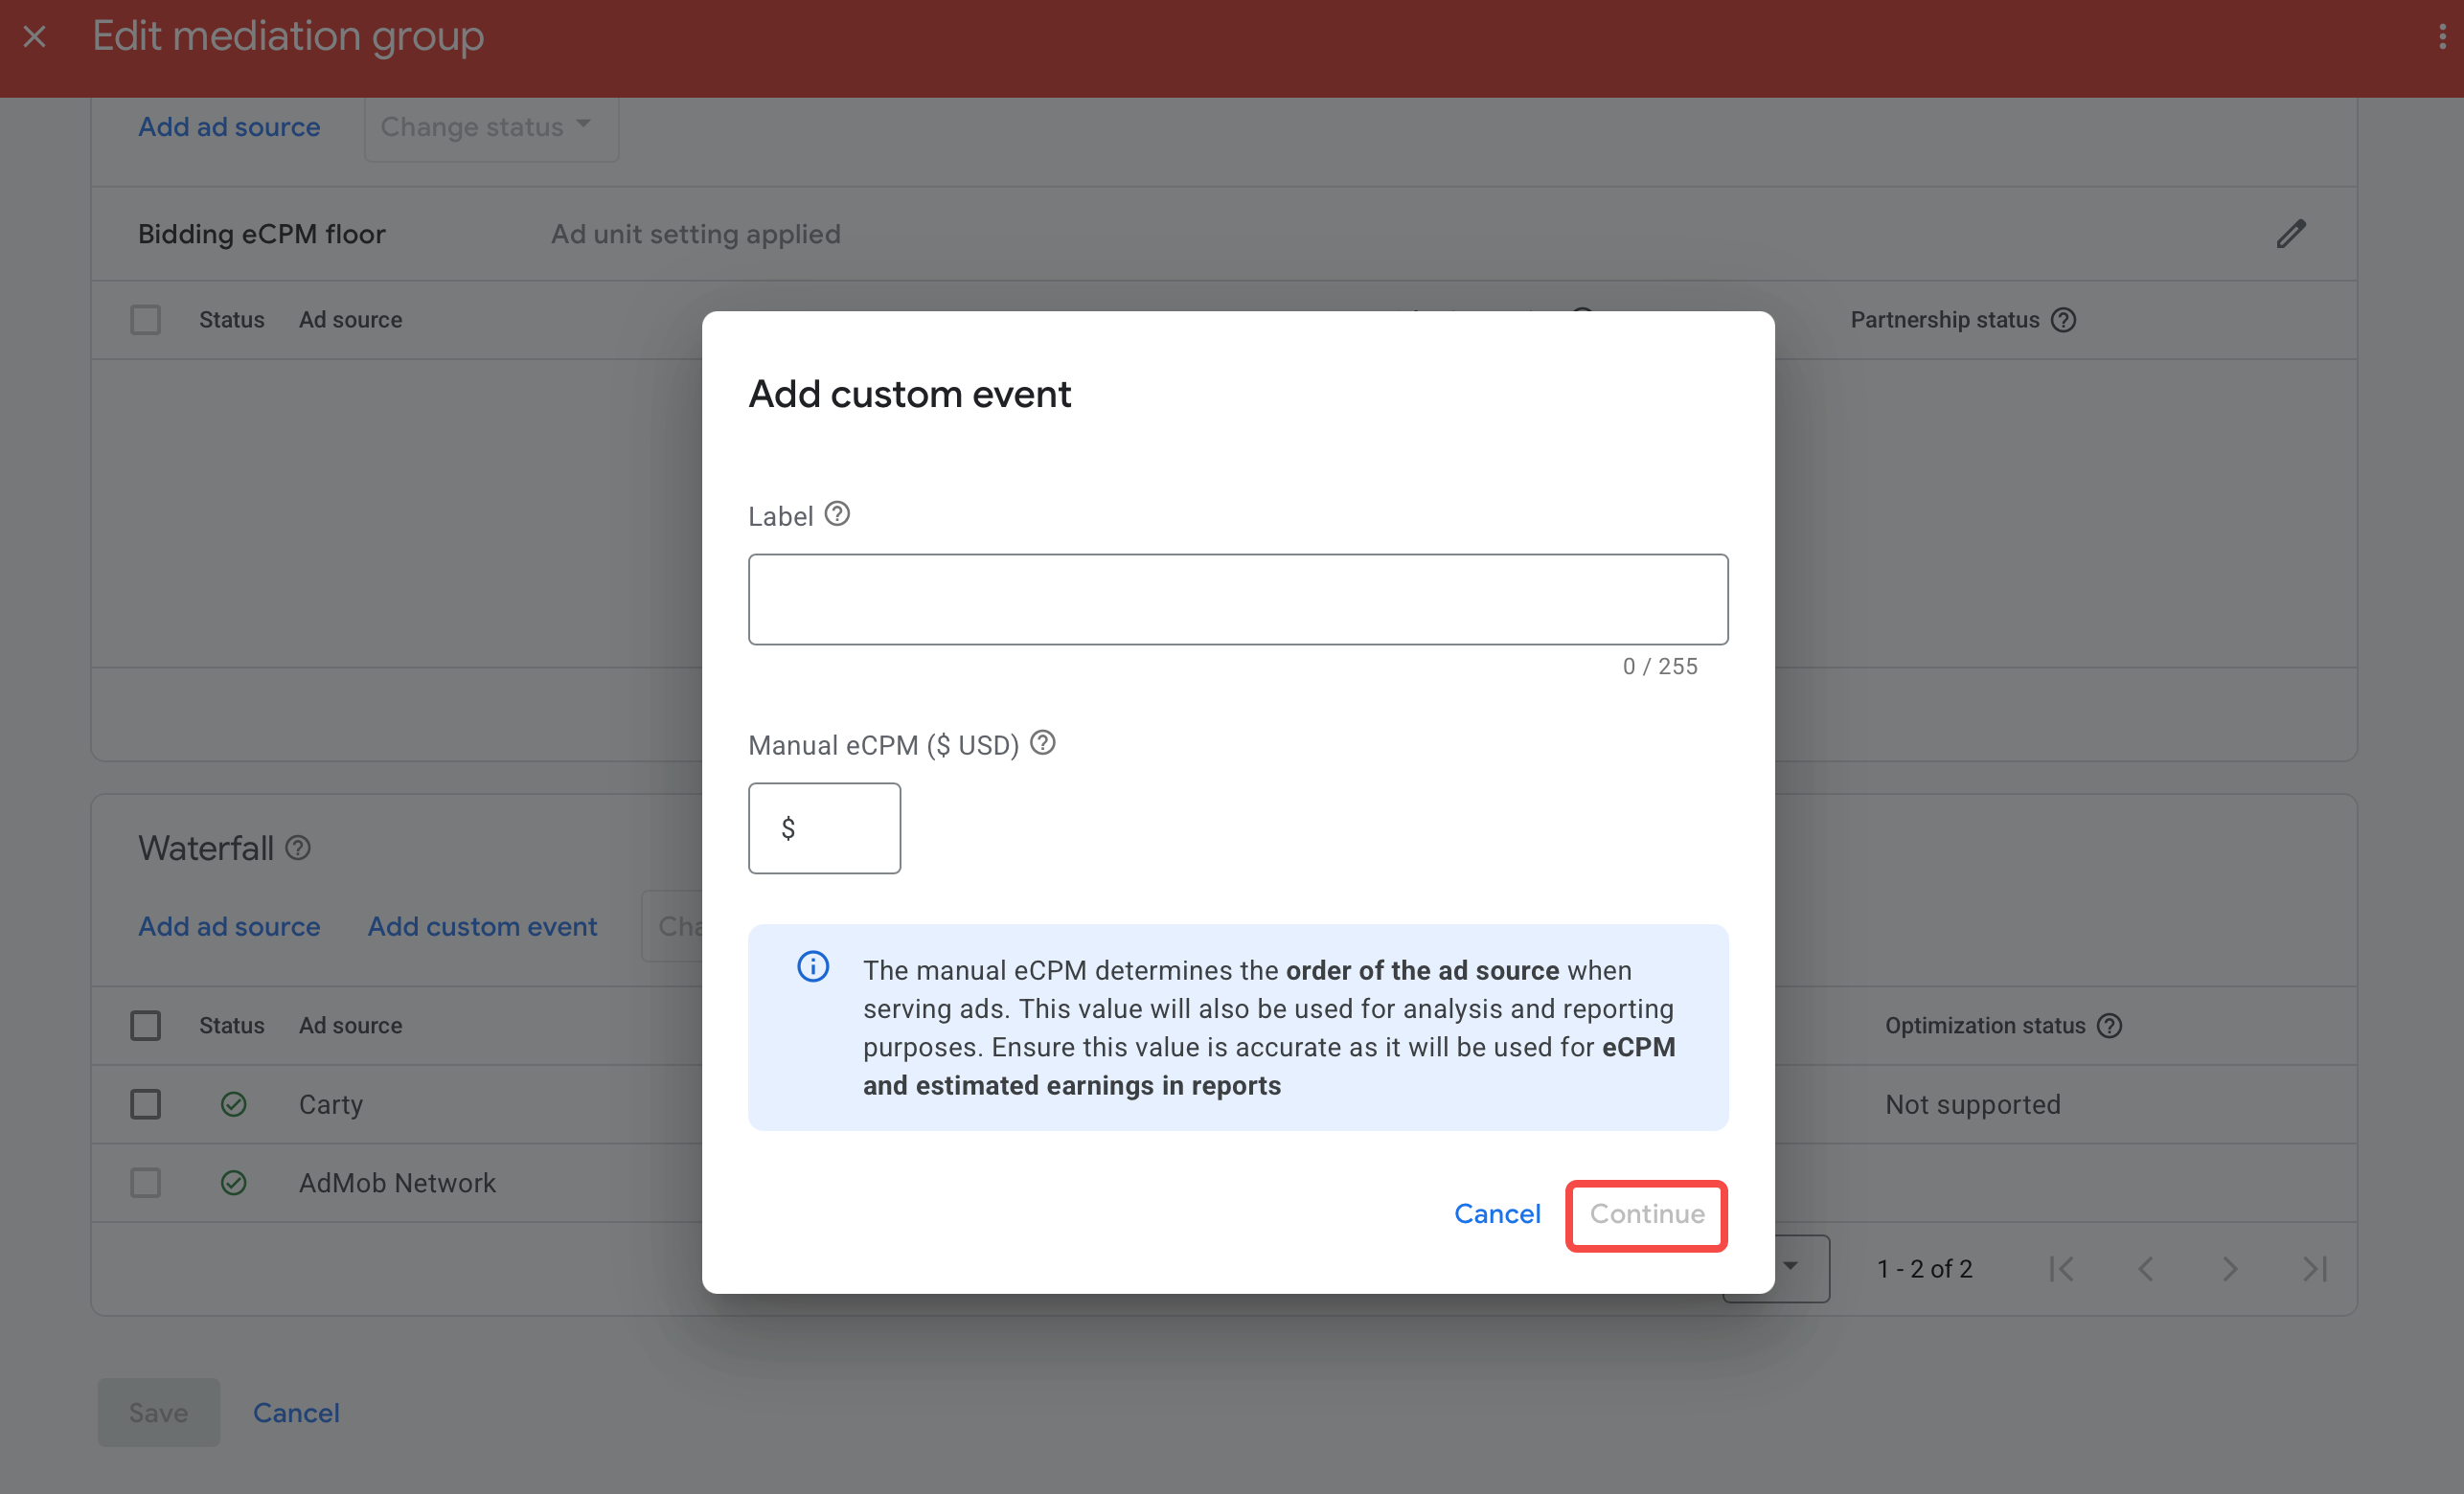The height and width of the screenshot is (1494, 2464).
Task: Select all waterfall ad sources
Action: (x=145, y=1025)
